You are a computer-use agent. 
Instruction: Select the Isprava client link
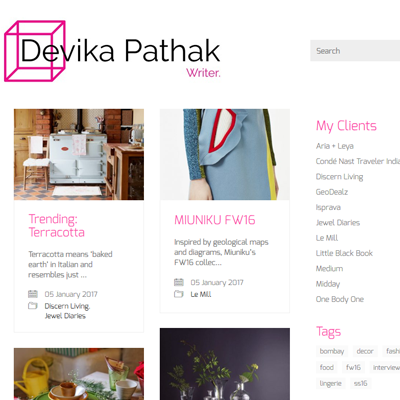click(328, 207)
